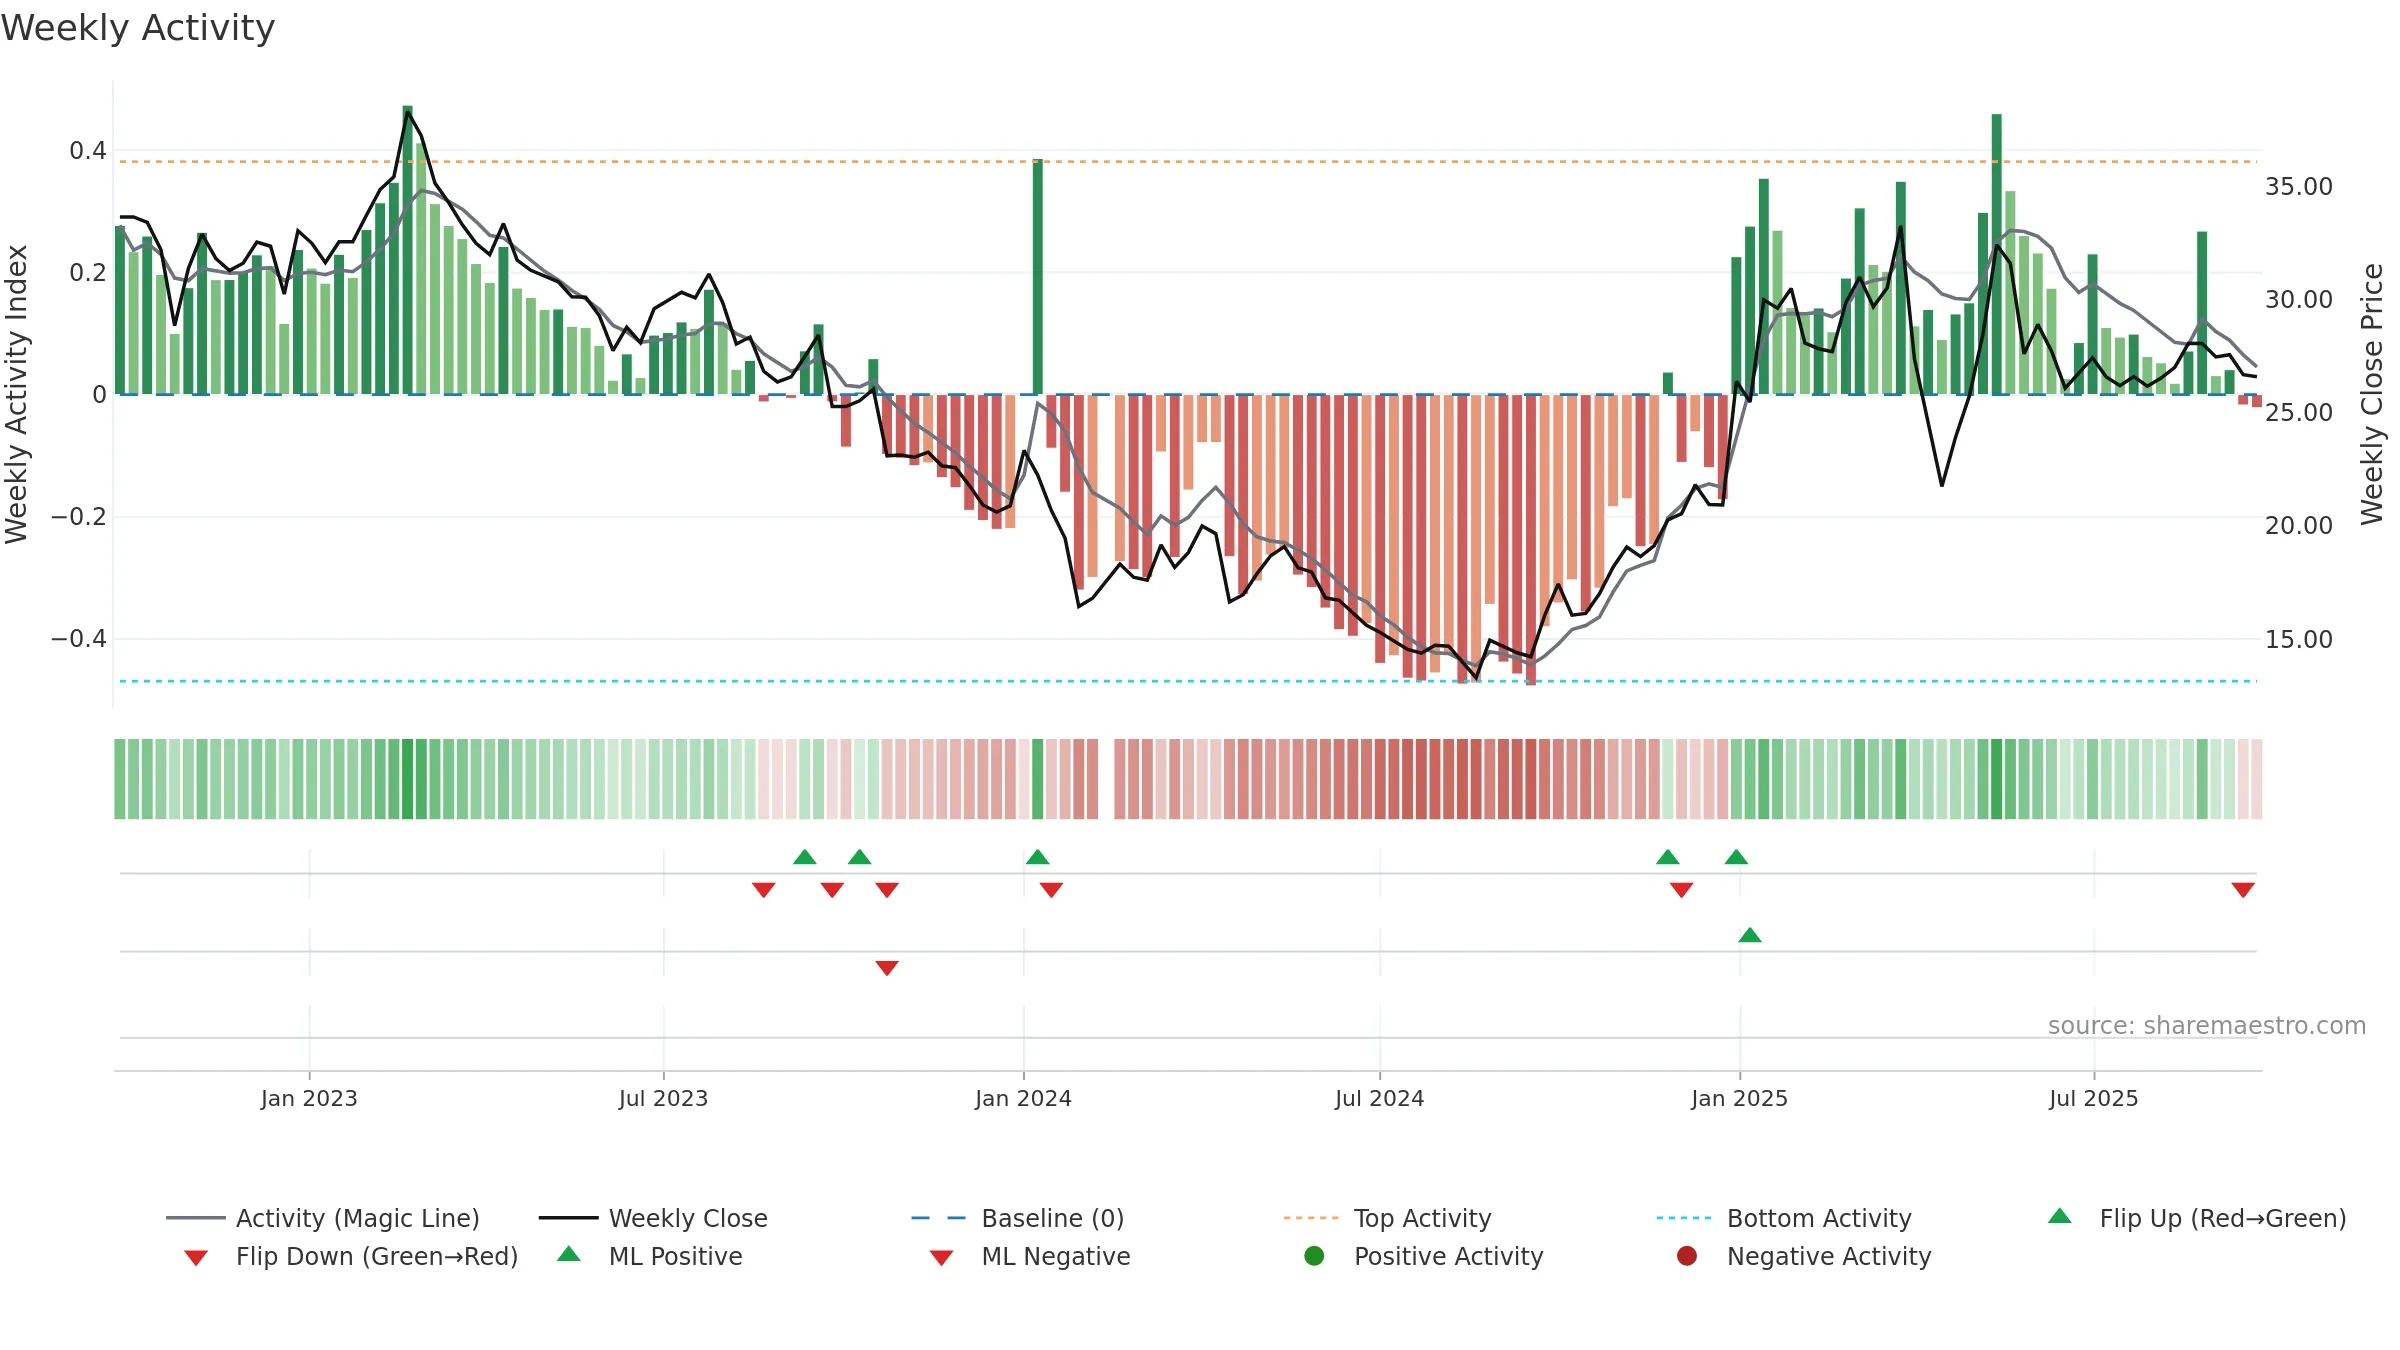Click the Positive Activity green dot

pyautogui.click(x=1314, y=1255)
